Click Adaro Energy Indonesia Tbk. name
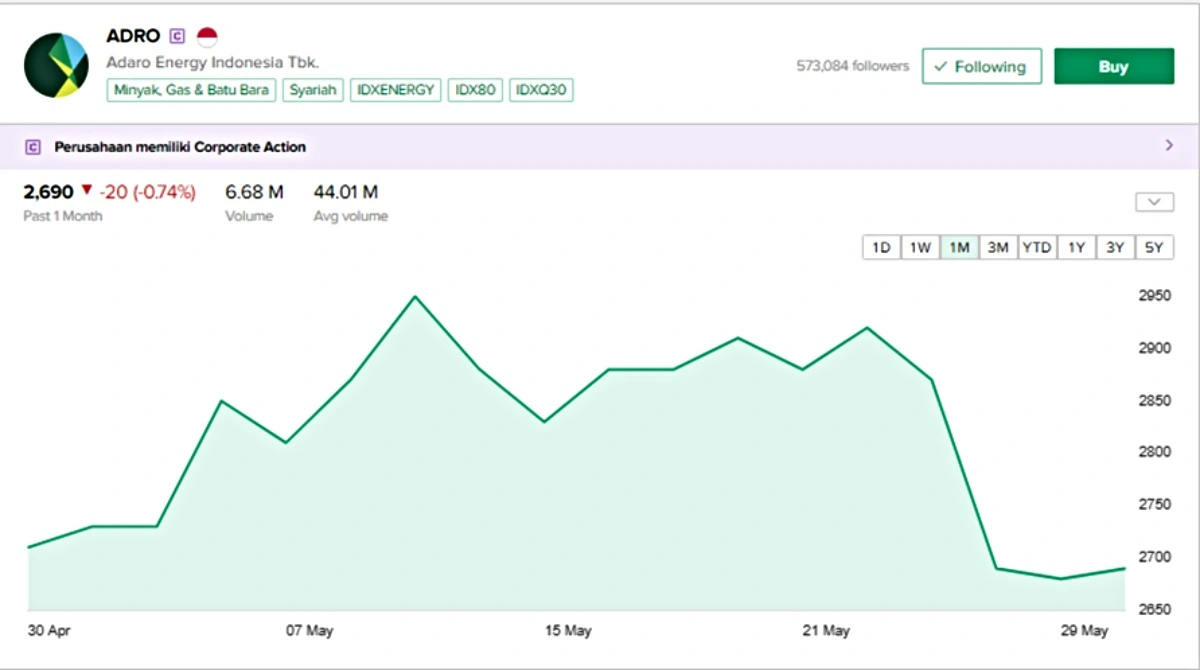Screen dimensions: 1200x670 point(213,62)
